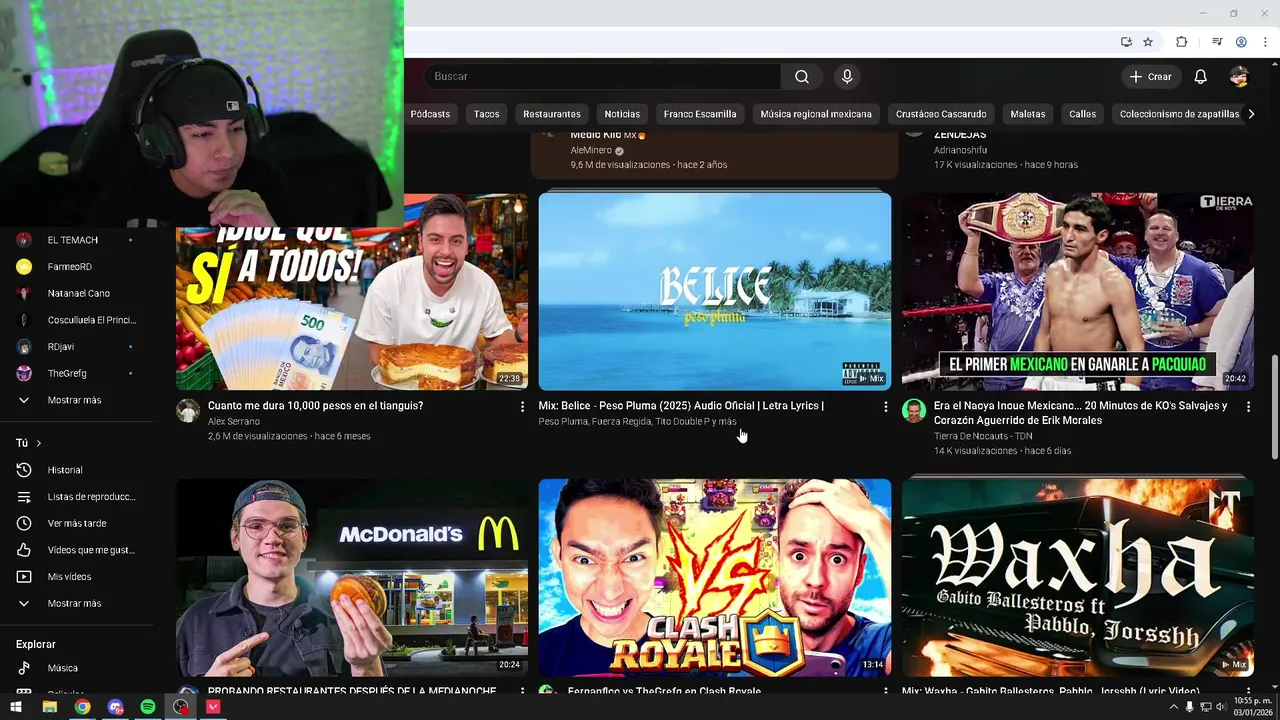Open McDonald's restaurant video thumbnail
1280x720 pixels.
click(x=352, y=577)
